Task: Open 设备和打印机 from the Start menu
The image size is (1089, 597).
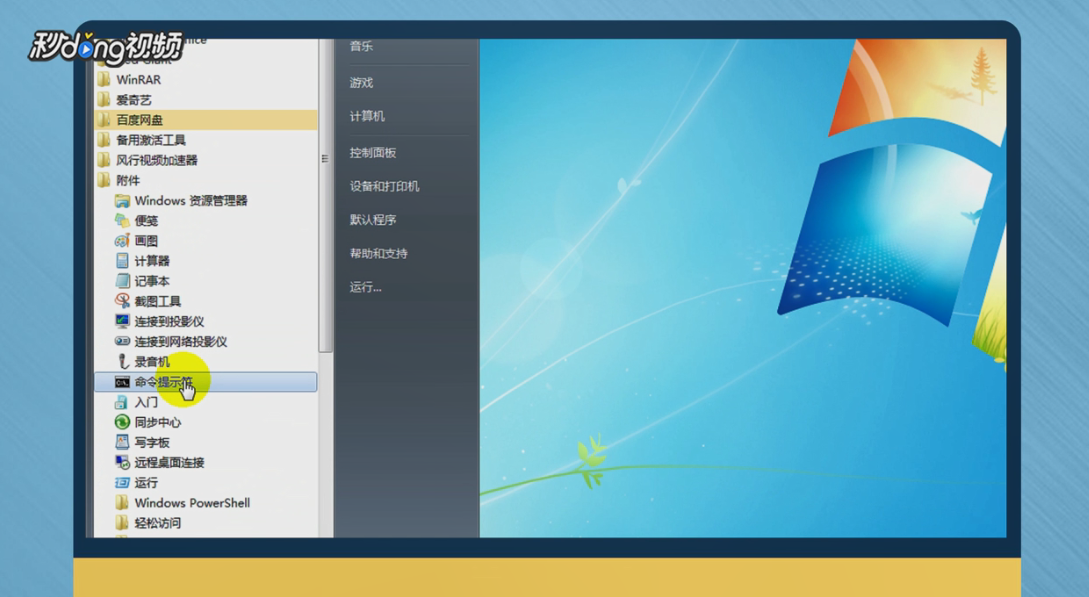Action: [384, 186]
